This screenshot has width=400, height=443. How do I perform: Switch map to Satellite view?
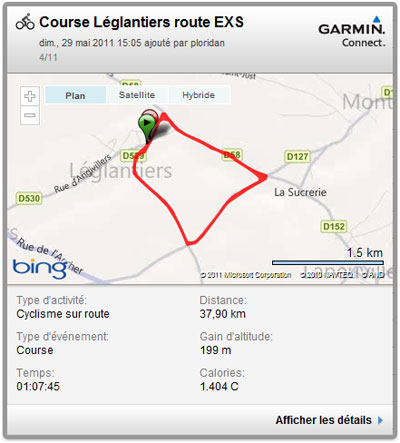click(137, 95)
